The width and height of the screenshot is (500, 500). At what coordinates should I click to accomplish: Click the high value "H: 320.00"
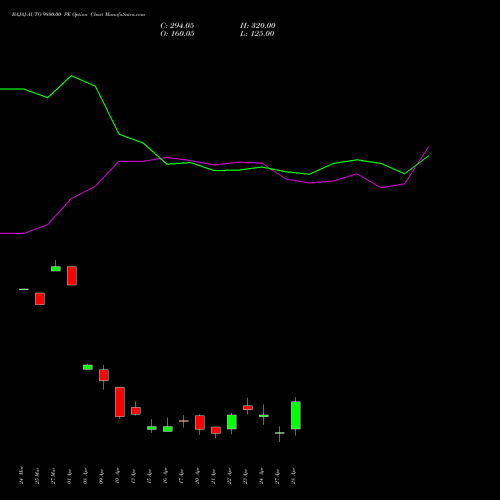(x=258, y=26)
